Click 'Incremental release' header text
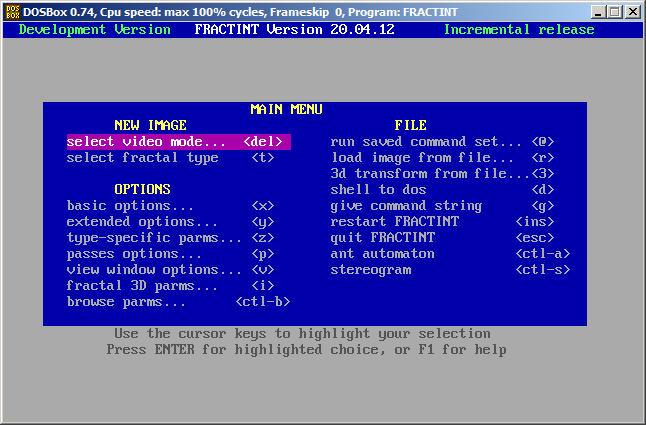The image size is (646, 425). pyautogui.click(x=519, y=30)
